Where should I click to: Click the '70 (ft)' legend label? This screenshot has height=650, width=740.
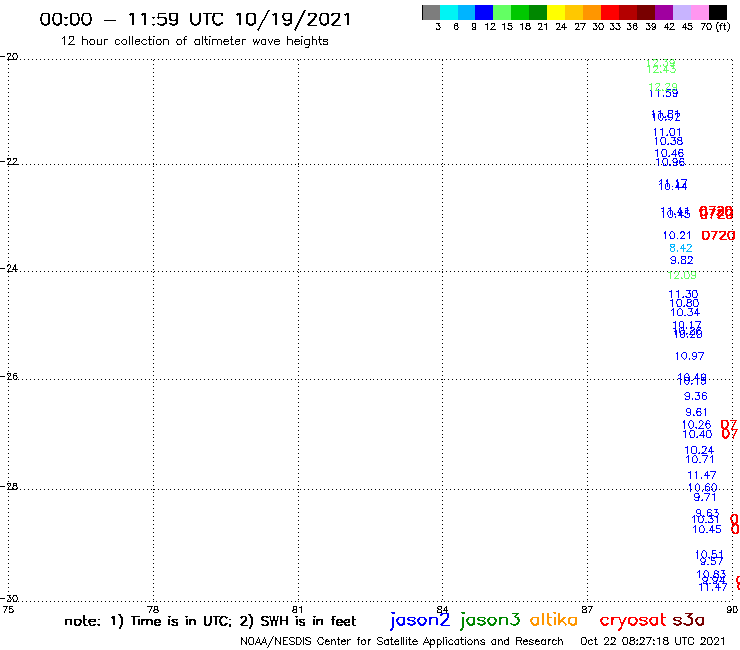[715, 26]
